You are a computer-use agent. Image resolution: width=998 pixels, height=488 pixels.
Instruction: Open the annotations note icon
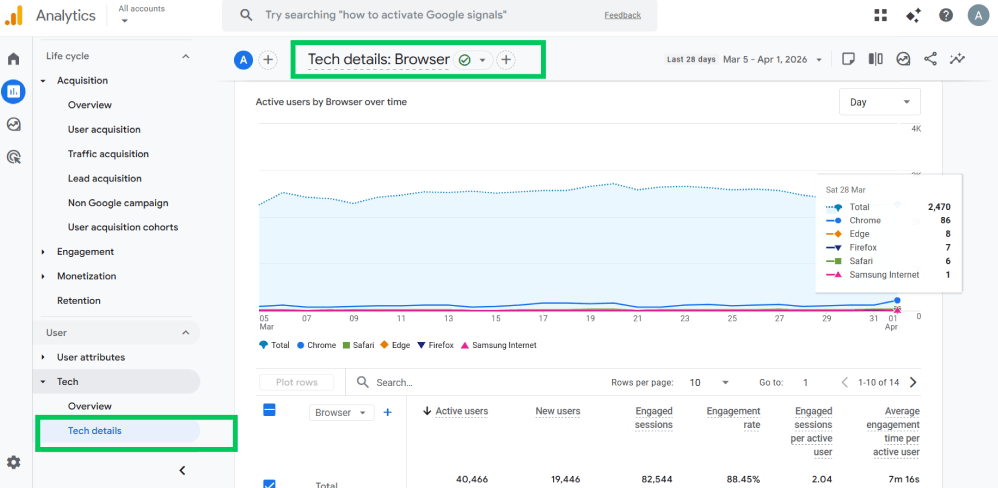(848, 59)
